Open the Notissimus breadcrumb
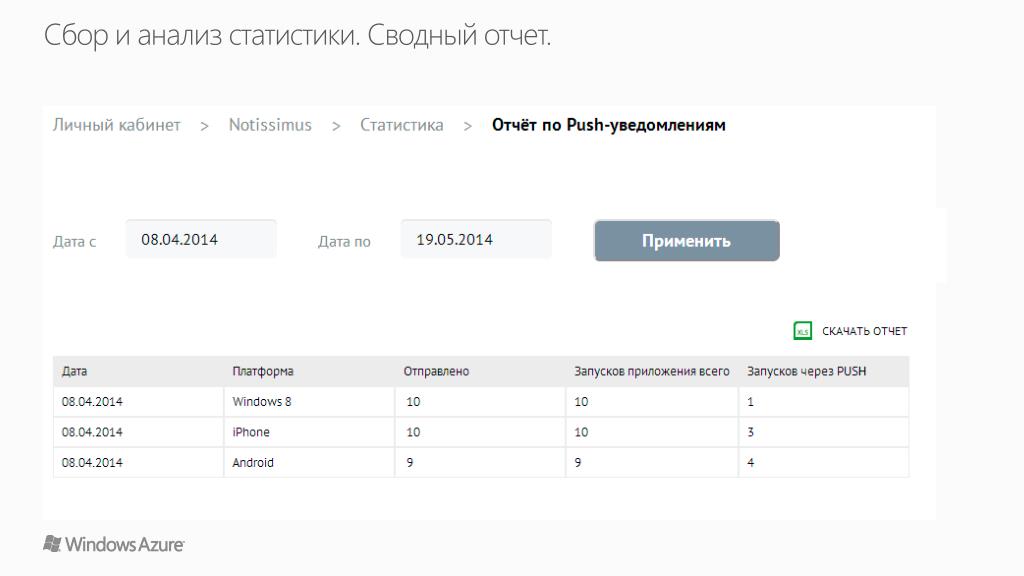 (x=270, y=125)
